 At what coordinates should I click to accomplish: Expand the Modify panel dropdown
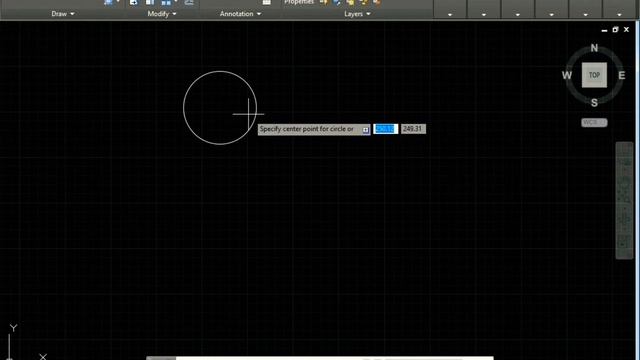pyautogui.click(x=162, y=14)
